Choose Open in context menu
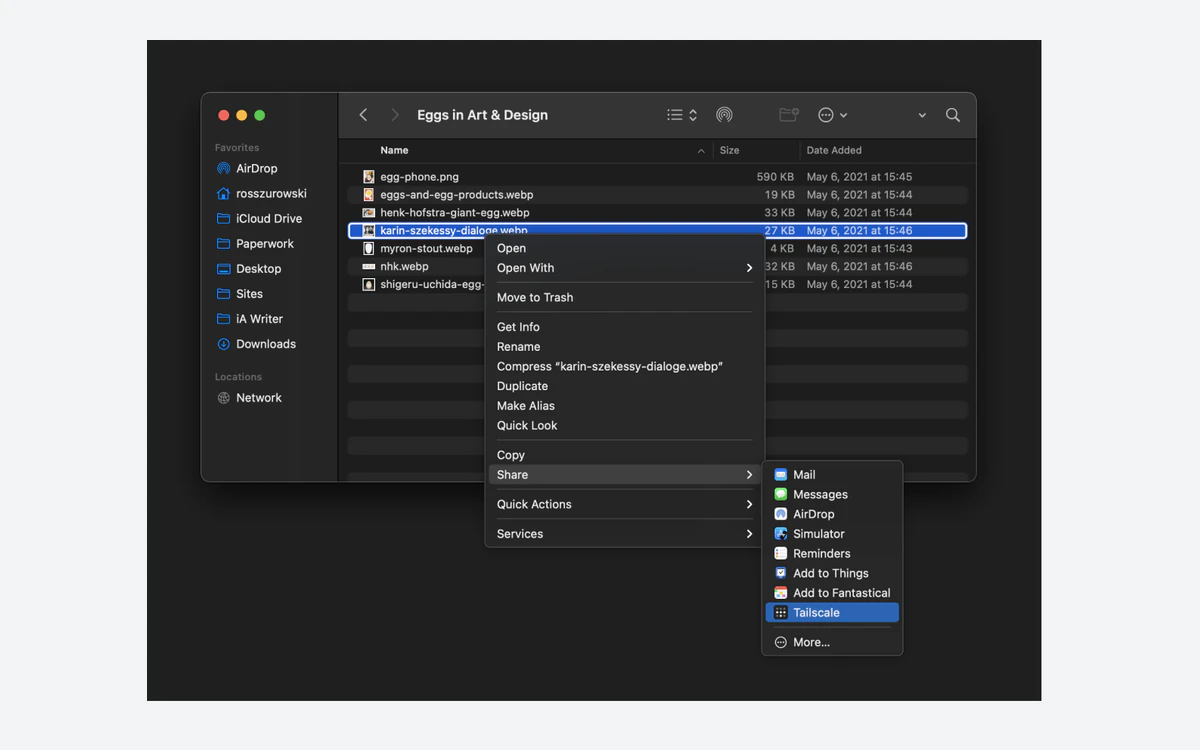1200x750 pixels. point(625,248)
